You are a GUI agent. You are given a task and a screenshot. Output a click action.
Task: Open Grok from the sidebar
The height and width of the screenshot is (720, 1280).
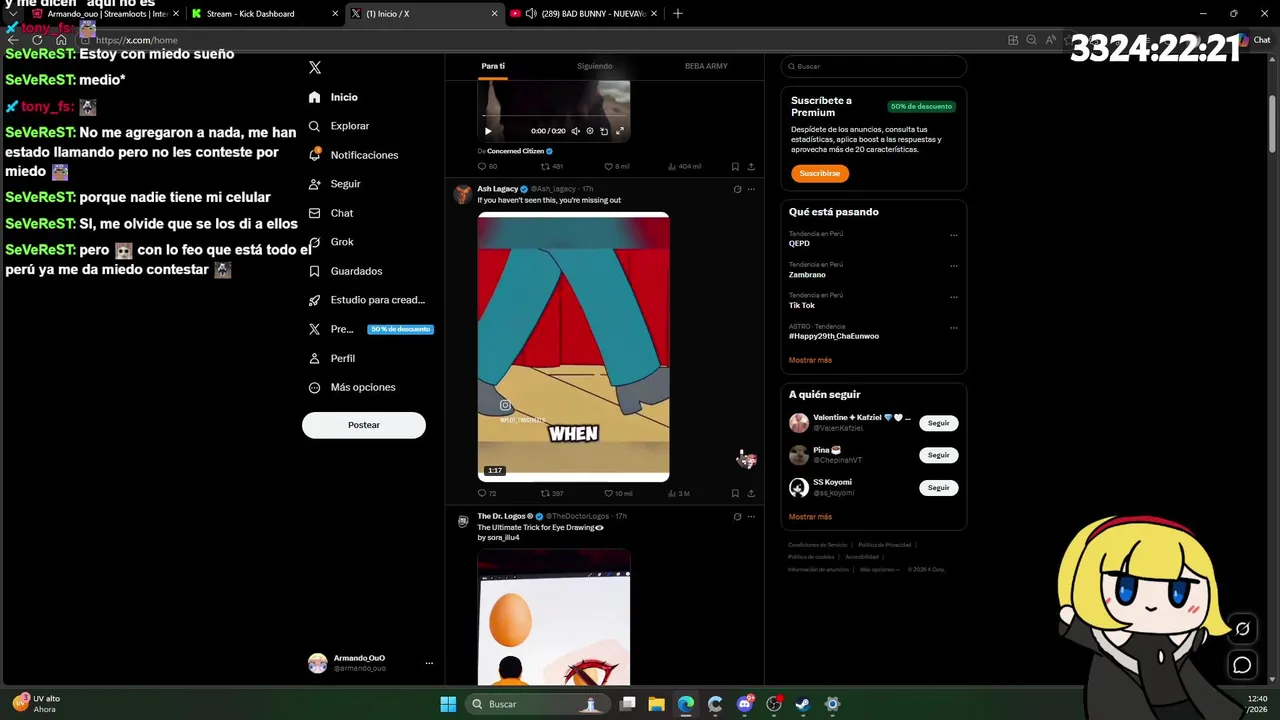pos(331,242)
